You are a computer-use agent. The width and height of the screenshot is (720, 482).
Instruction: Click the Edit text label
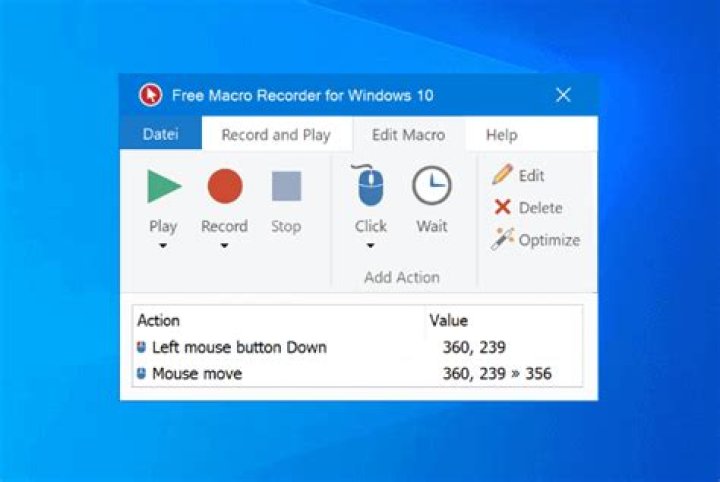click(x=531, y=175)
